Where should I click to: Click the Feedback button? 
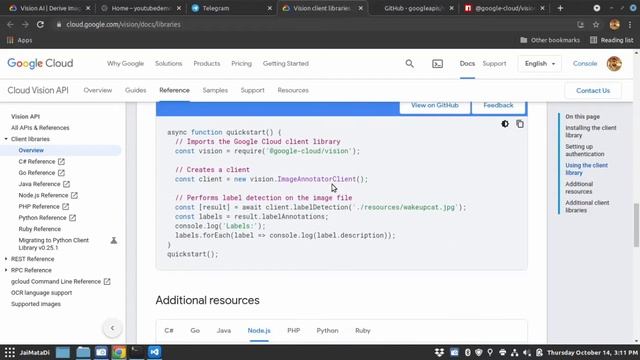pos(498,106)
